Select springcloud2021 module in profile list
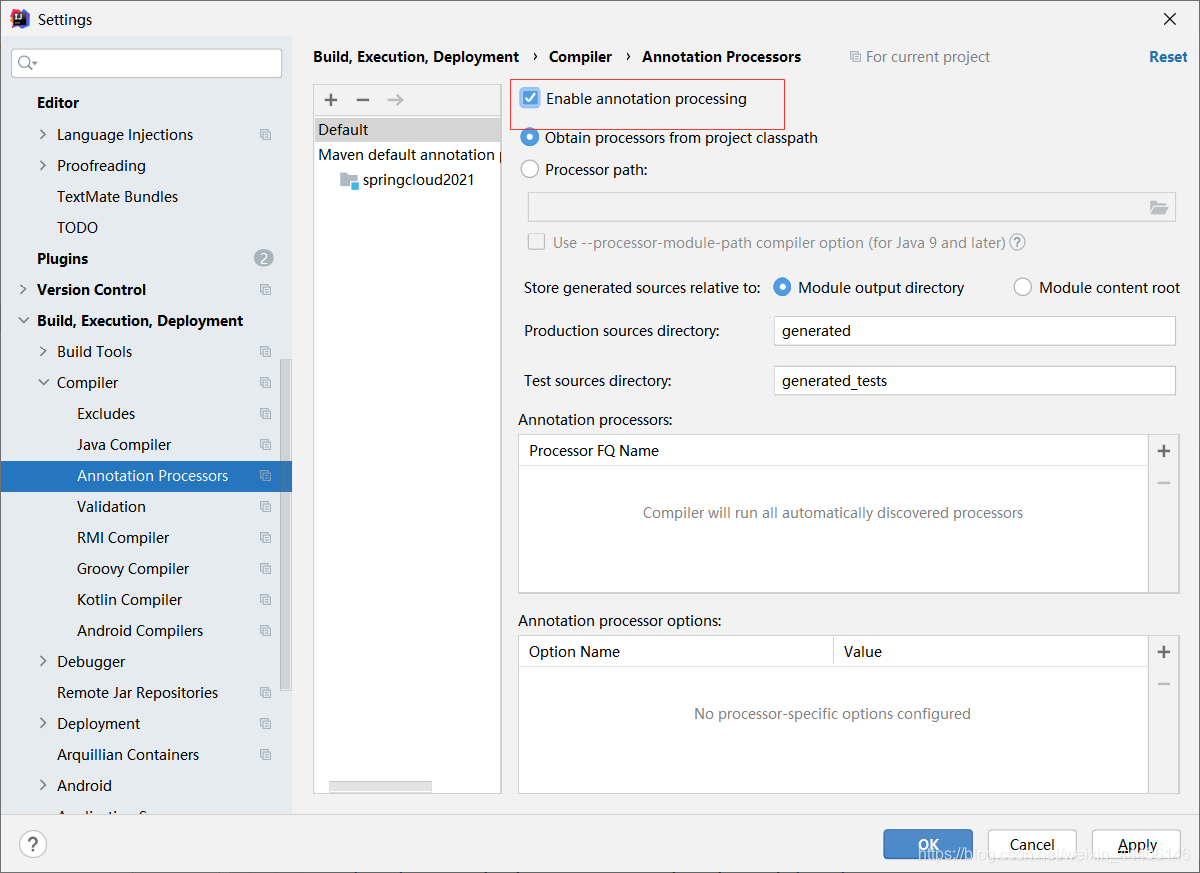The image size is (1200, 873). [407, 180]
